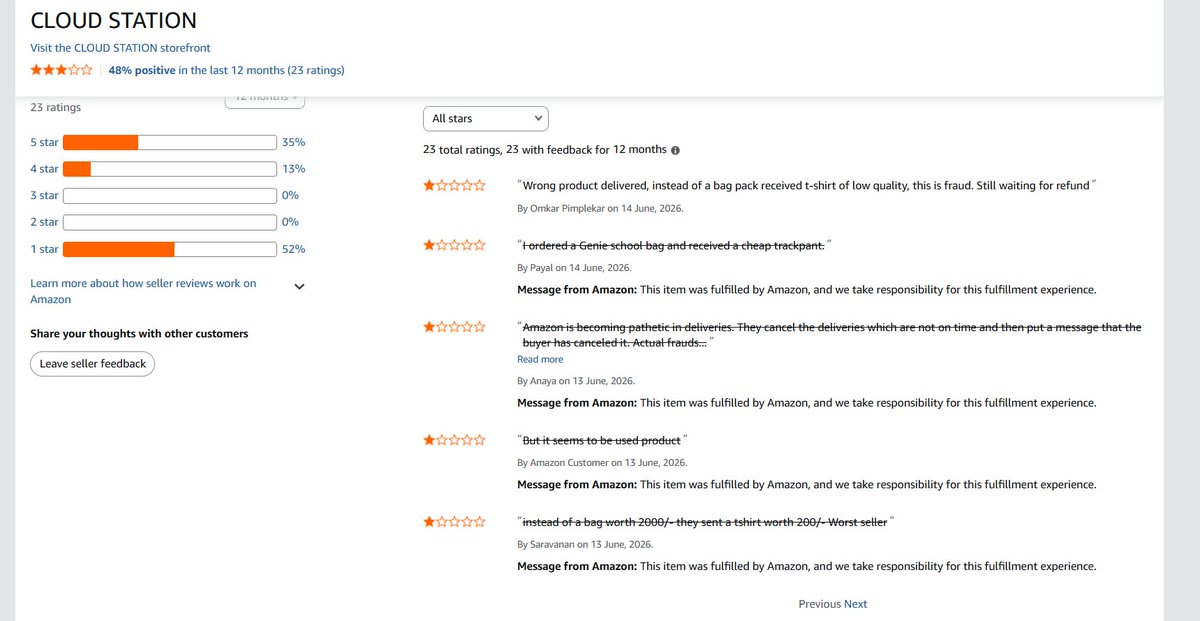Click the 35% percentage link
Image resolution: width=1200 pixels, height=621 pixels.
(x=293, y=142)
